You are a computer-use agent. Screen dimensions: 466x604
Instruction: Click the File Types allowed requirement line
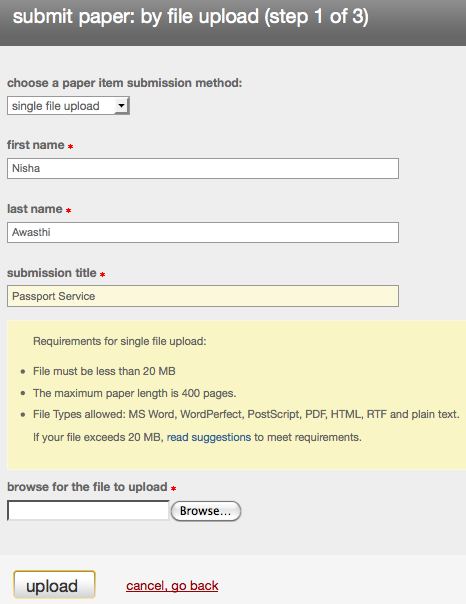pyautogui.click(x=246, y=414)
